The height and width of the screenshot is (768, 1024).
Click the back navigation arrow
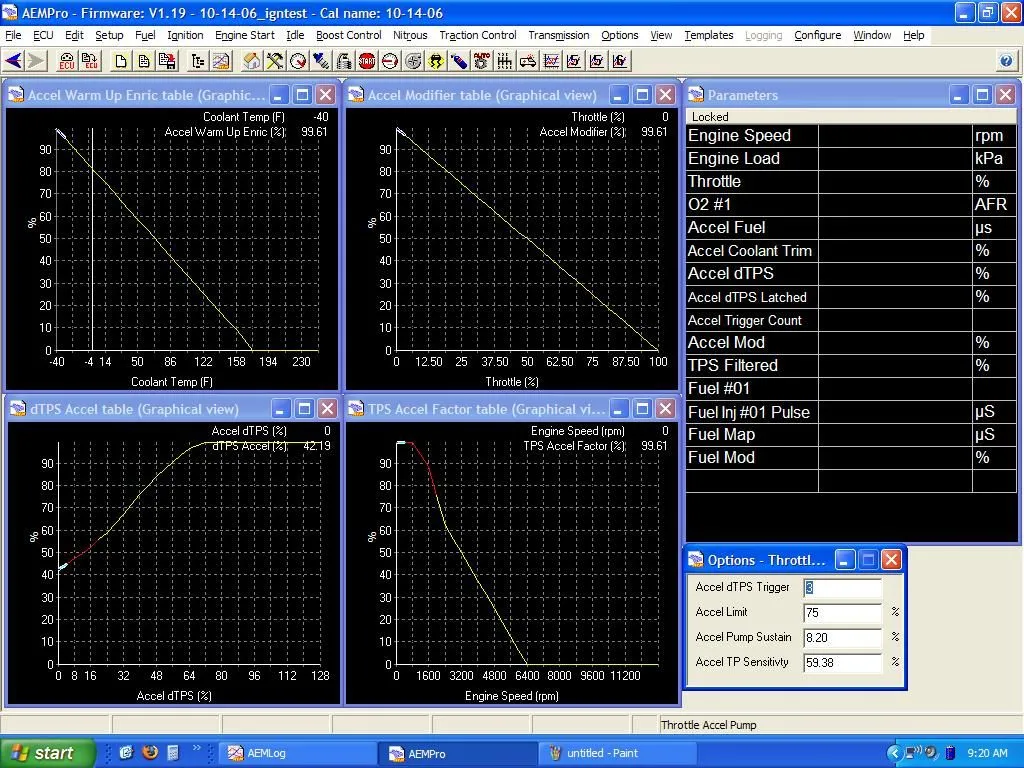(x=14, y=61)
